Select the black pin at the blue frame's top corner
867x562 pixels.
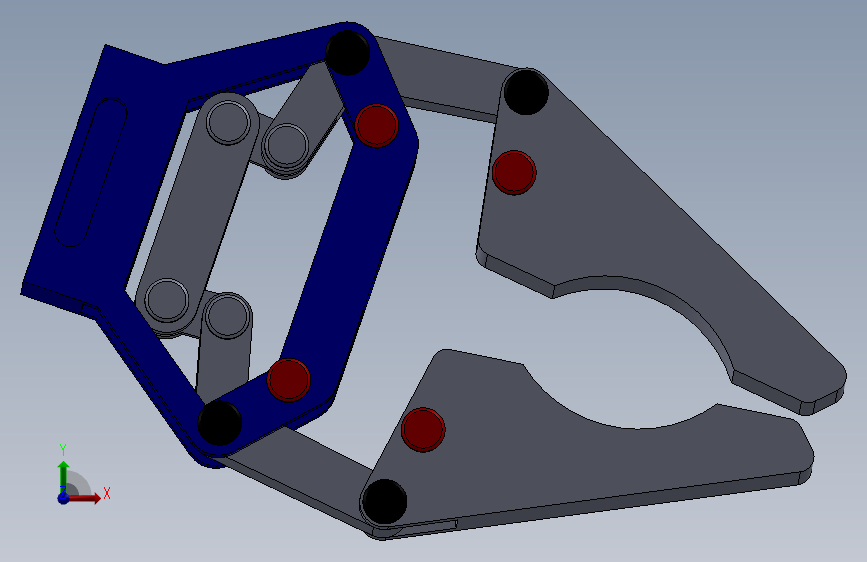[347, 53]
